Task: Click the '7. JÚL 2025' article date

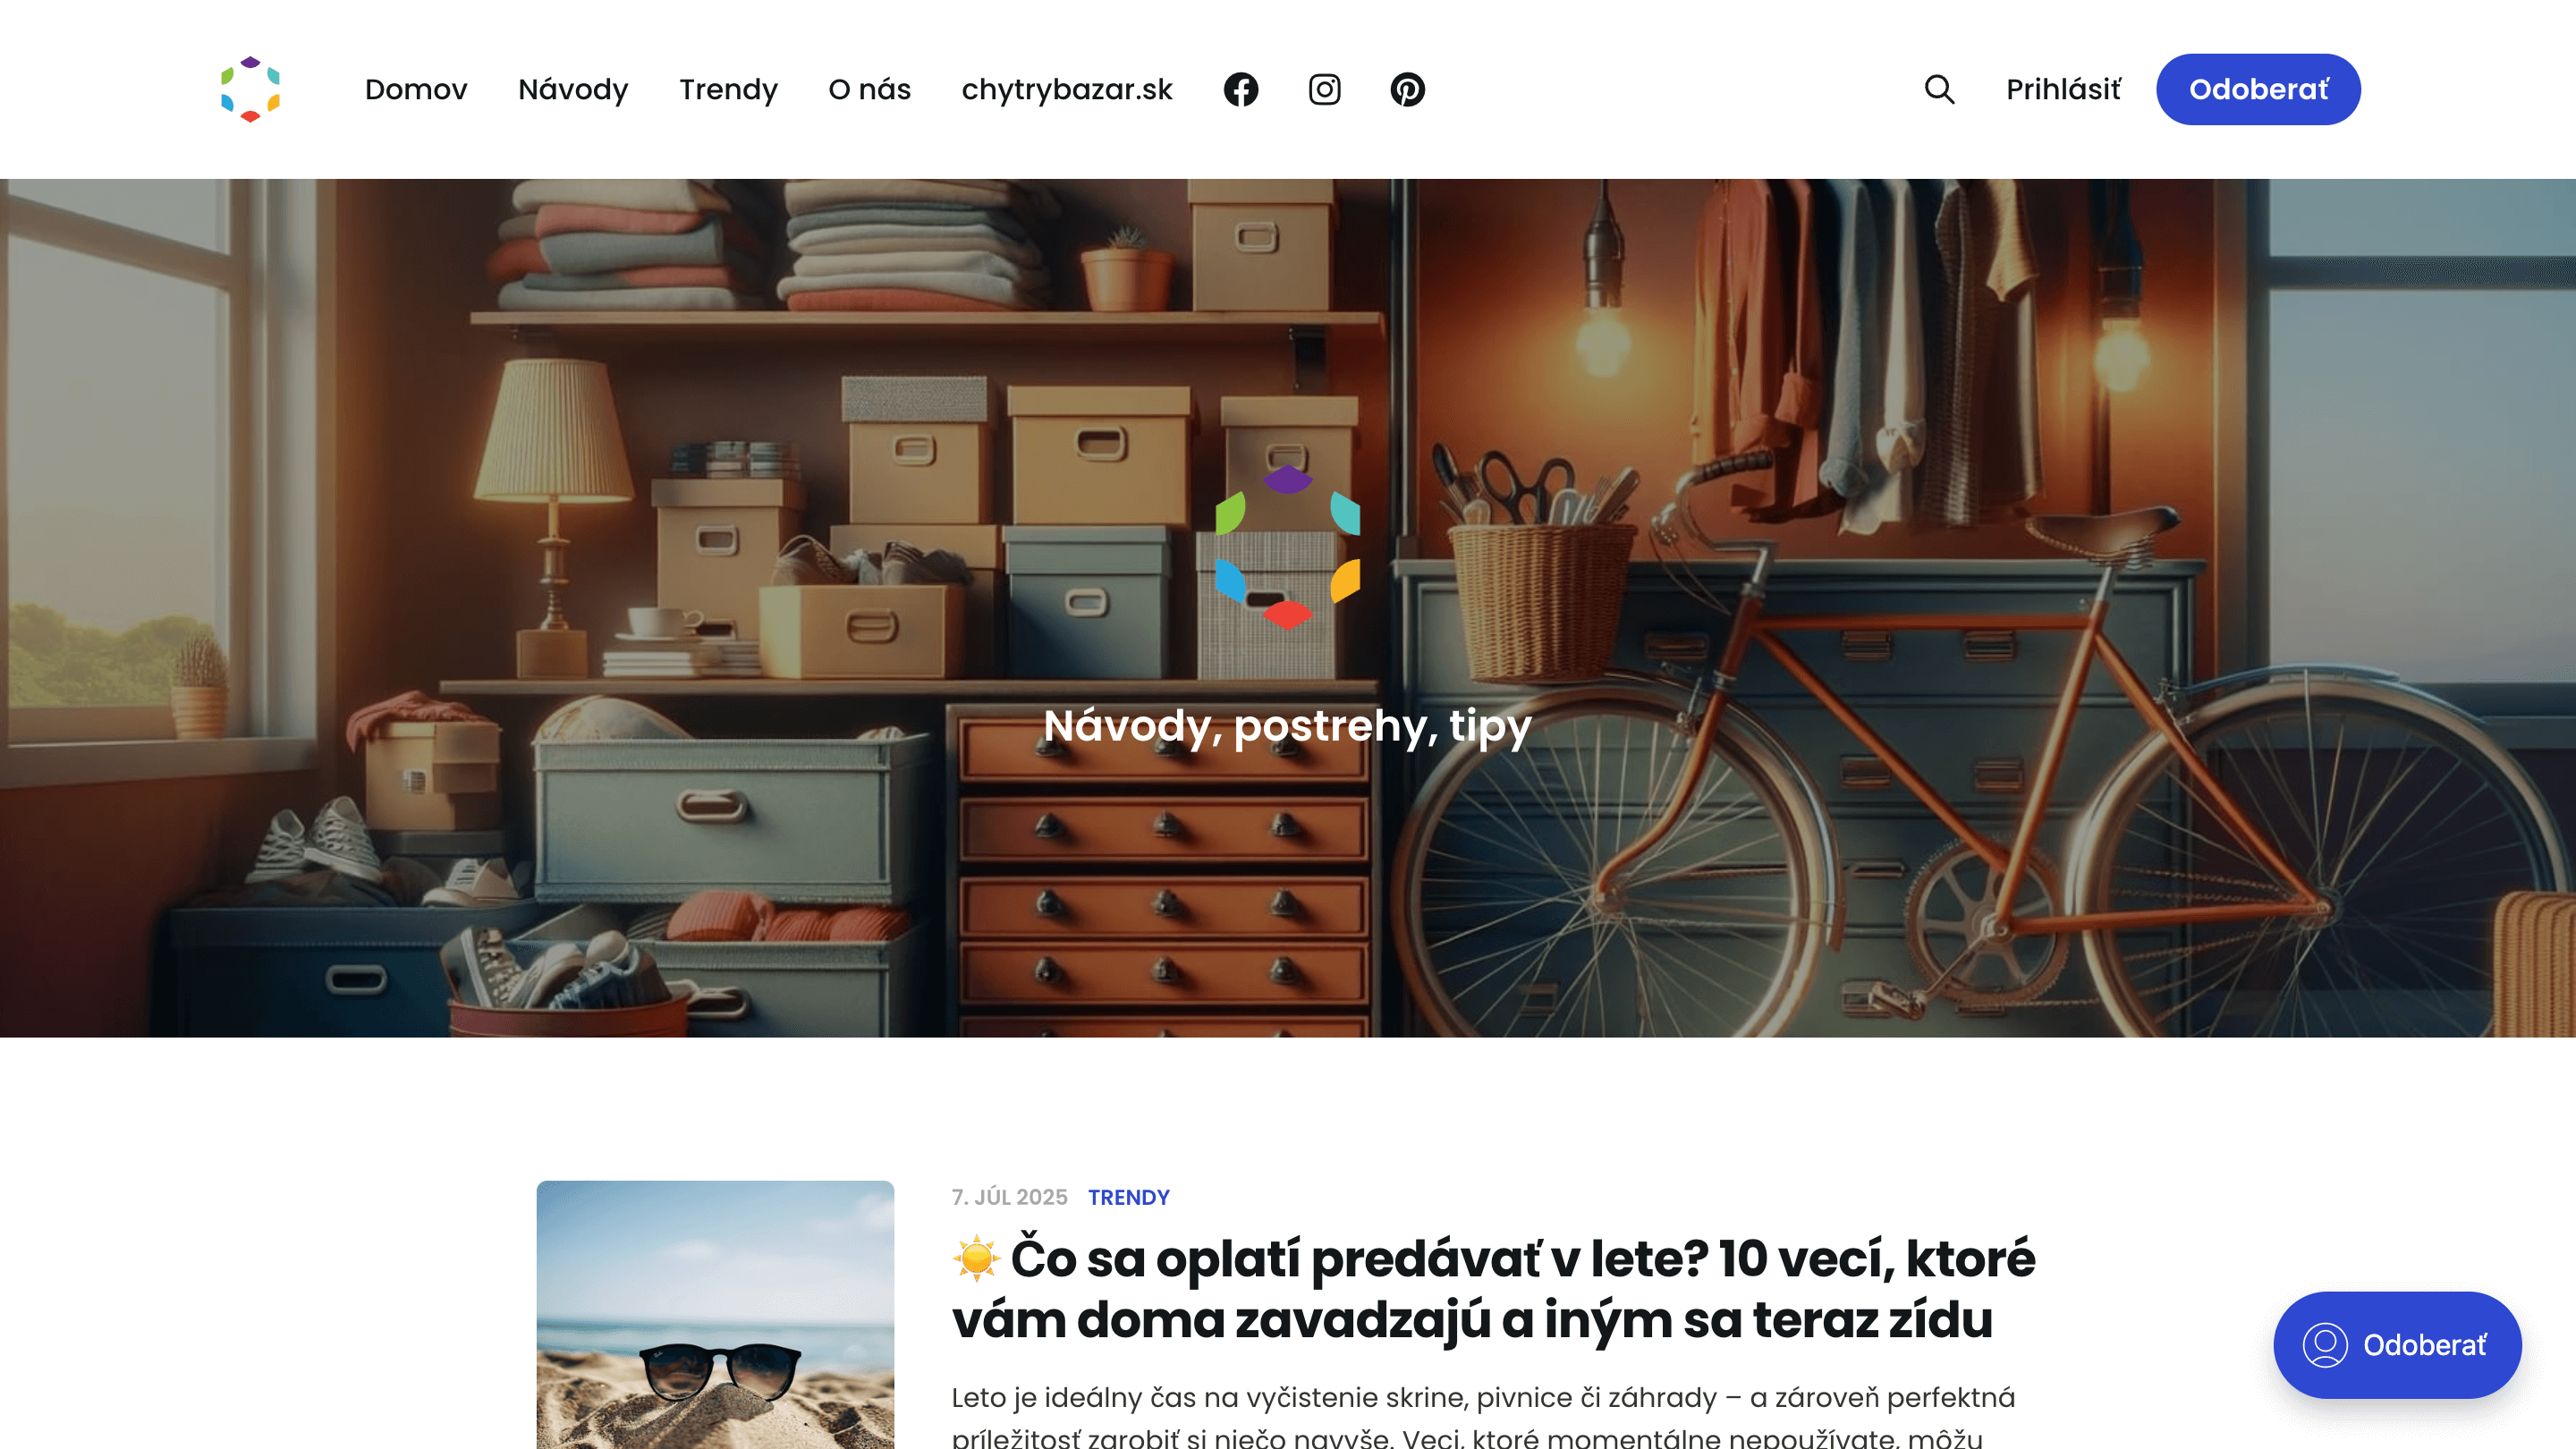Action: [1009, 1197]
